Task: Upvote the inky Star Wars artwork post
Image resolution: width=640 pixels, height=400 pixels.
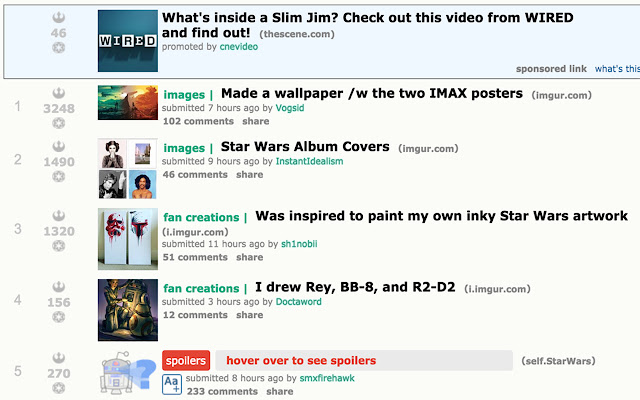Action: 59,216
